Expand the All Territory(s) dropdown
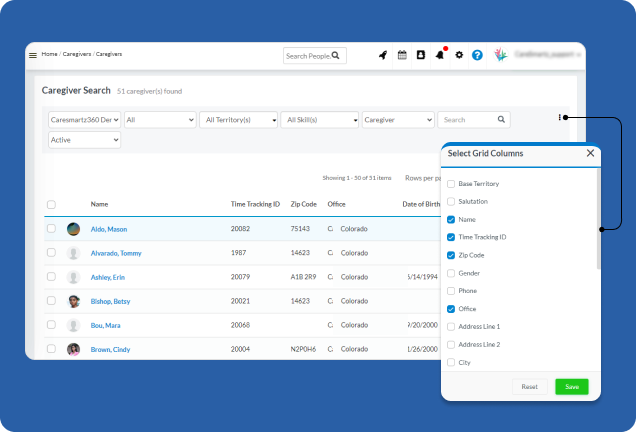Image resolution: width=636 pixels, height=432 pixels. tap(238, 119)
